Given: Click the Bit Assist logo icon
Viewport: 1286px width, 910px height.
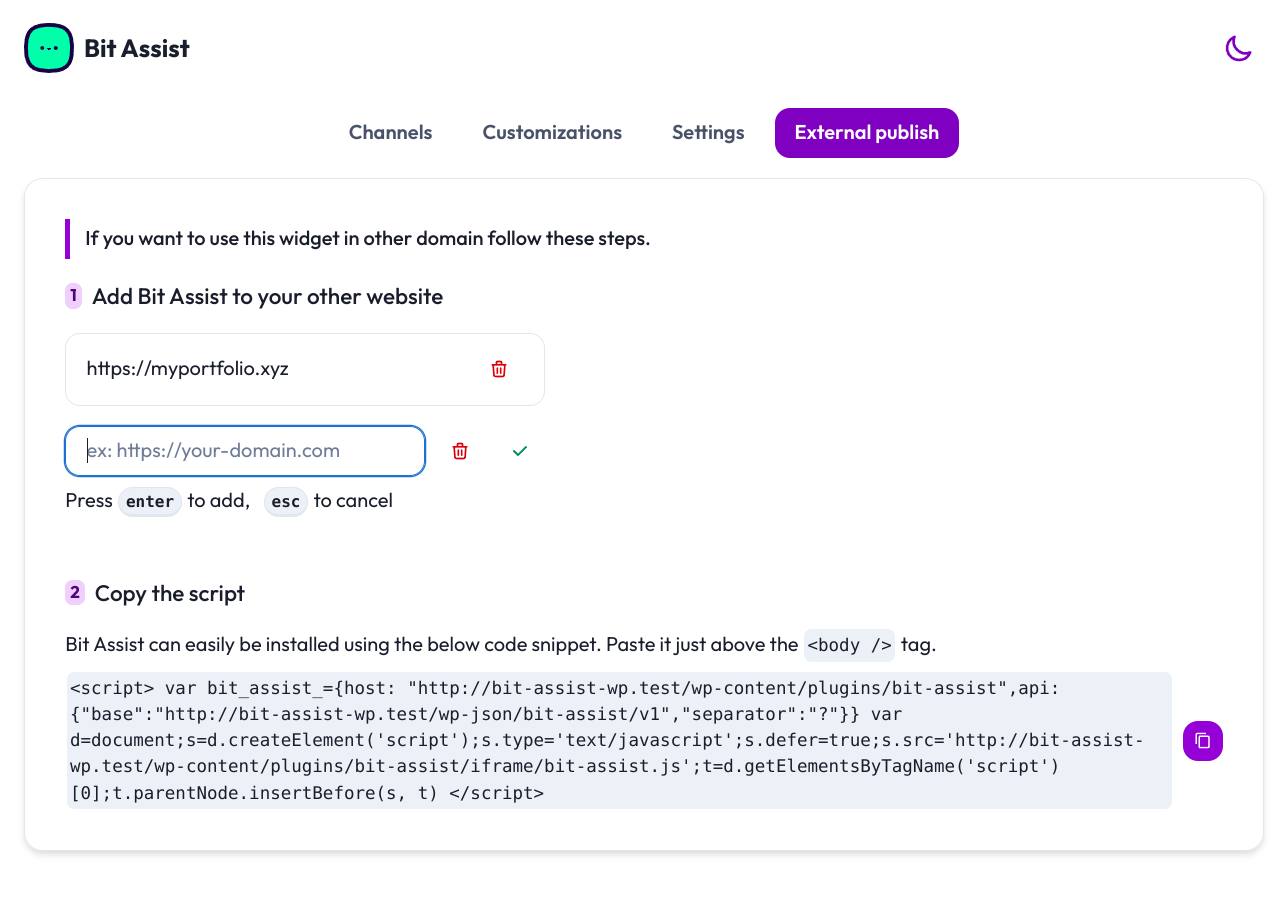Looking at the screenshot, I should [x=49, y=48].
